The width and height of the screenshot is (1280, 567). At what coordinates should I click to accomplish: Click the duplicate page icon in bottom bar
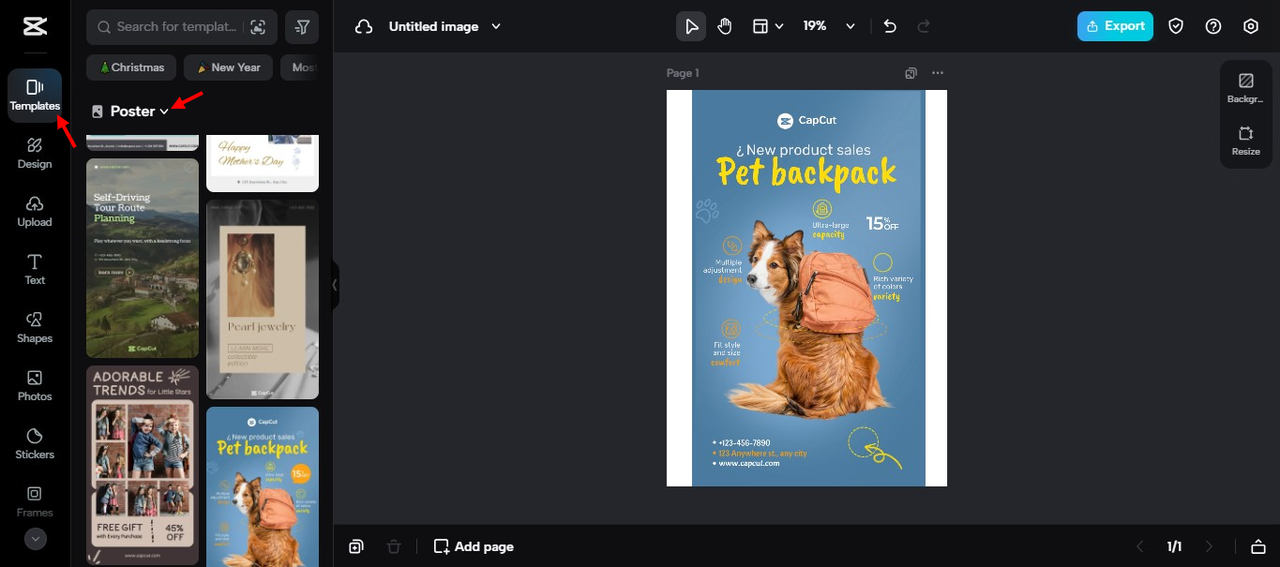(356, 547)
